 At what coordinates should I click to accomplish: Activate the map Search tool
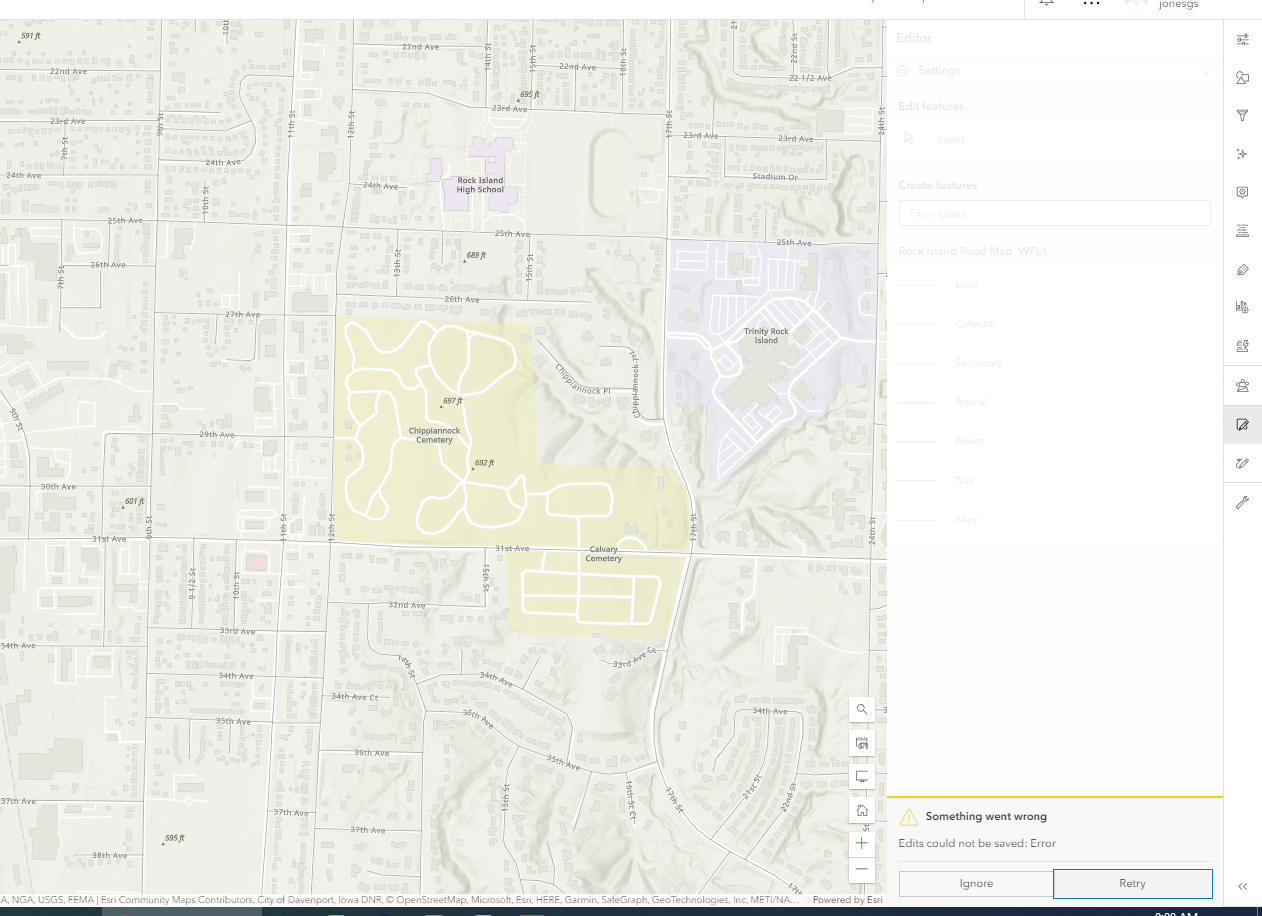coord(861,709)
